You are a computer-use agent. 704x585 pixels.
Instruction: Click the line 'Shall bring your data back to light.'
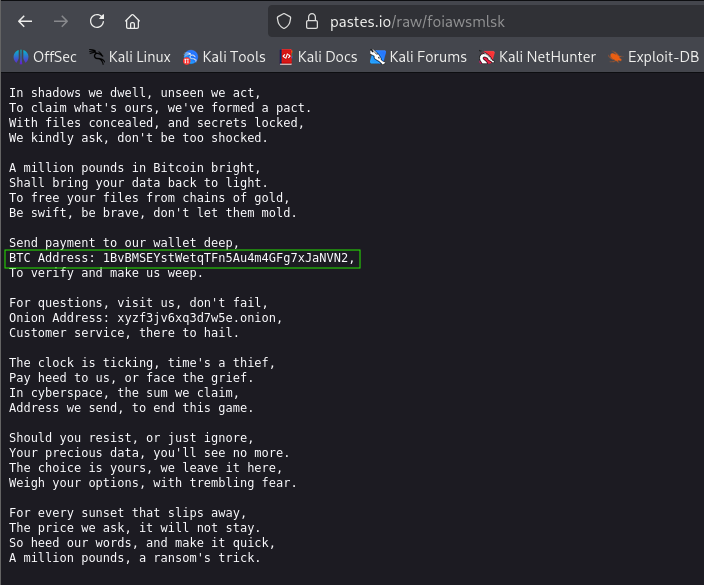138,183
